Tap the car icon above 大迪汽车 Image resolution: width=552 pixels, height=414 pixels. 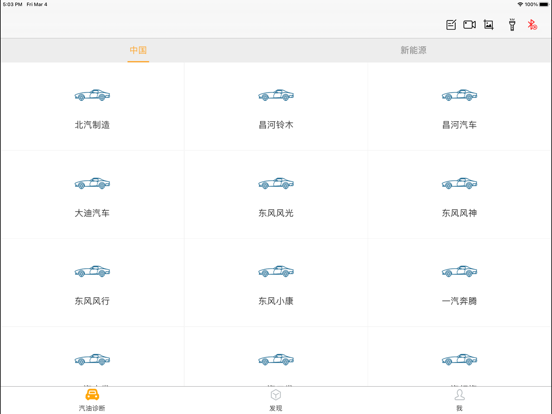pyautogui.click(x=92, y=183)
